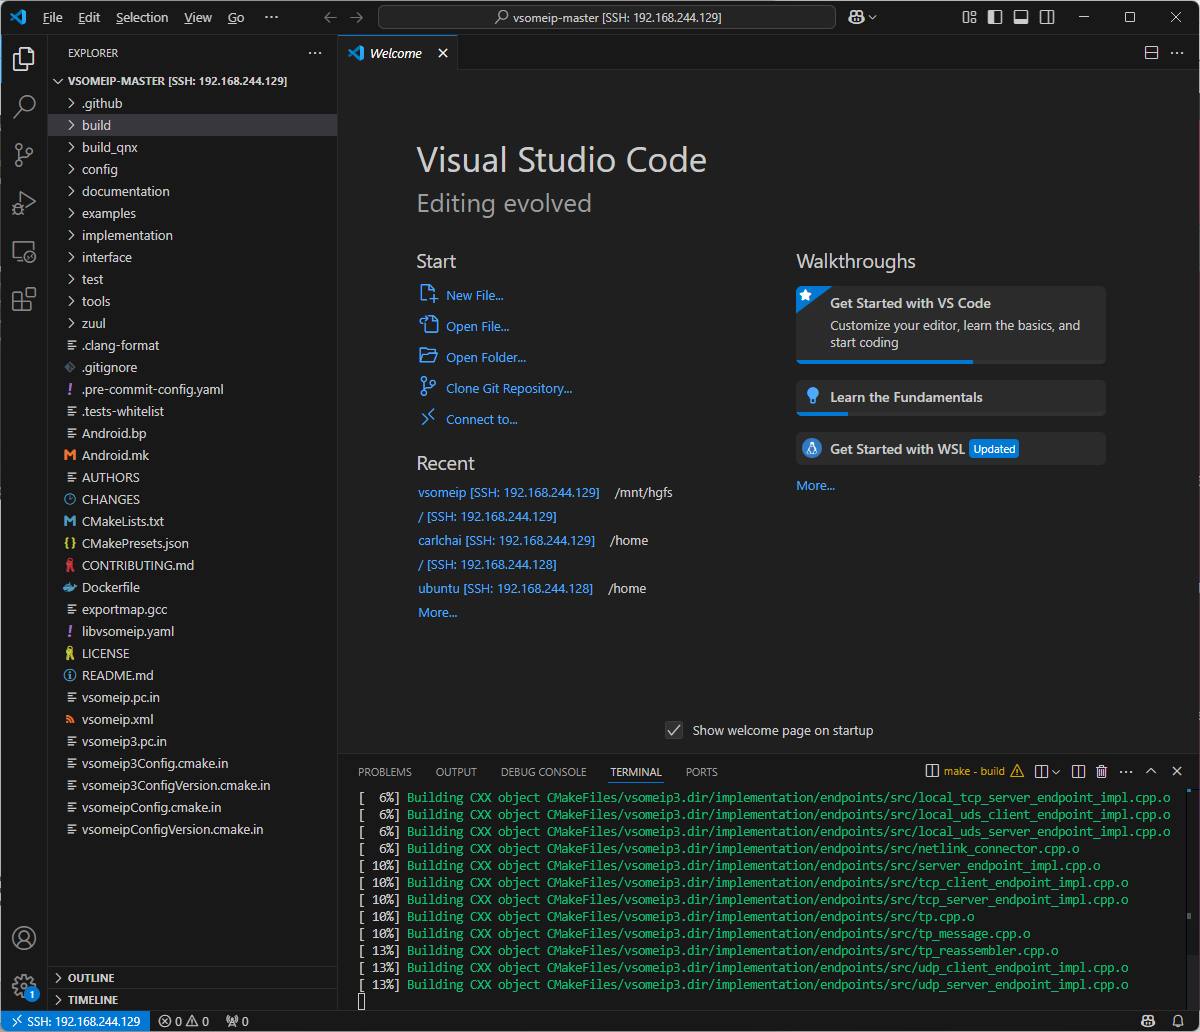Image resolution: width=1200 pixels, height=1032 pixels.
Task: Expand the examples folder
Action: click(192, 213)
